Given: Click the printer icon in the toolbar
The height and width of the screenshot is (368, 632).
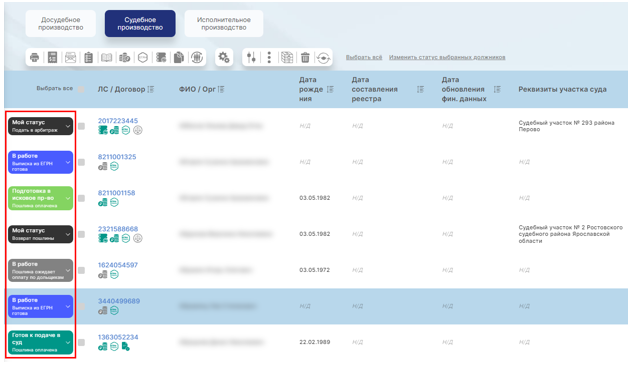Looking at the screenshot, I should (35, 58).
